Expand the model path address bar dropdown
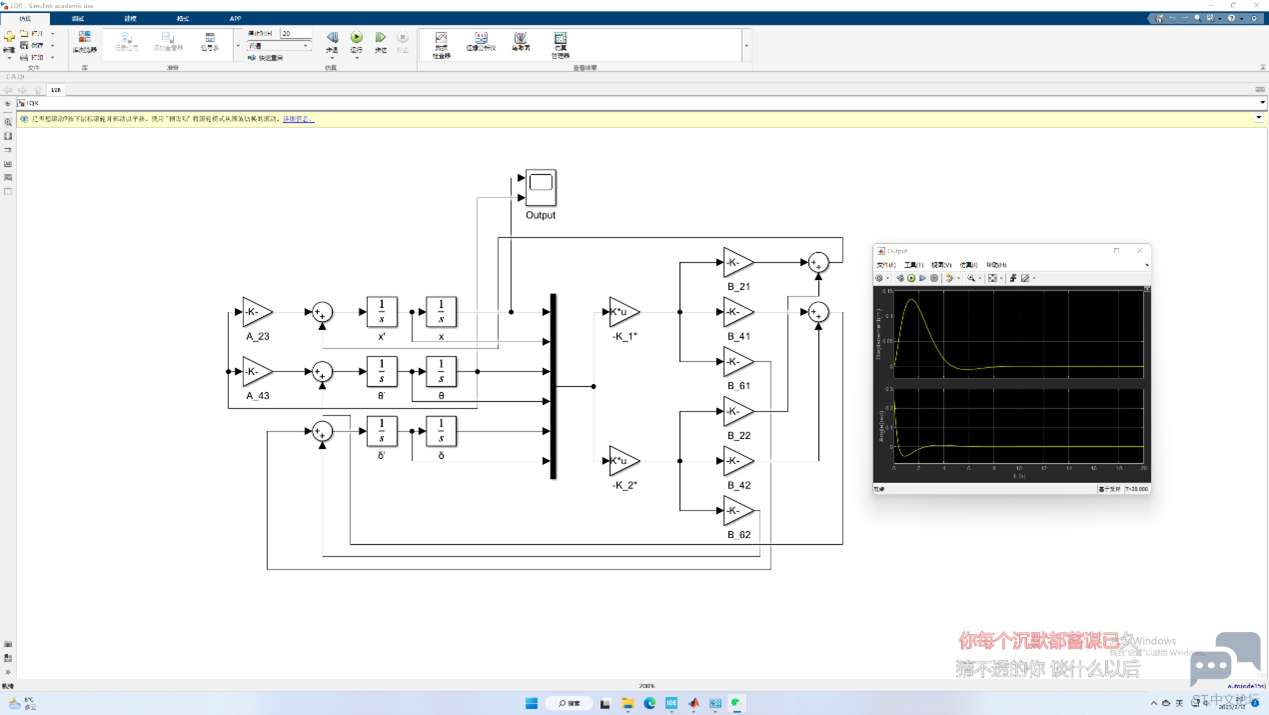 (x=1262, y=103)
